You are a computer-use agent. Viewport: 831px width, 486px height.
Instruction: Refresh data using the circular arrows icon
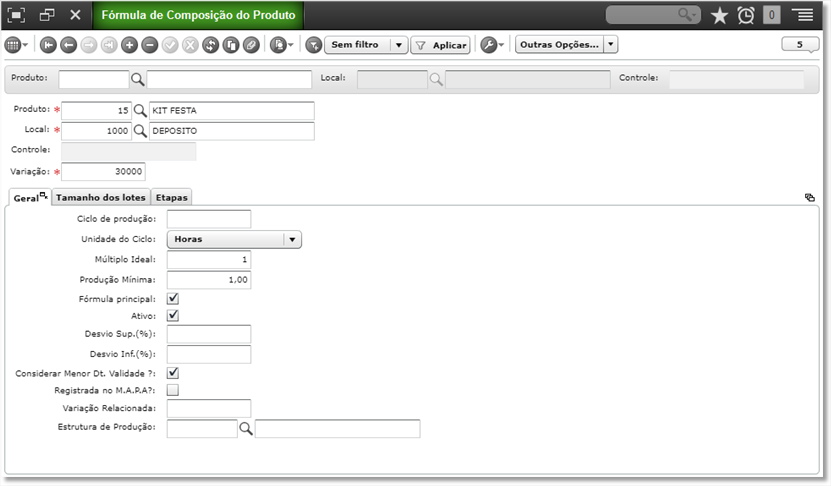(210, 46)
